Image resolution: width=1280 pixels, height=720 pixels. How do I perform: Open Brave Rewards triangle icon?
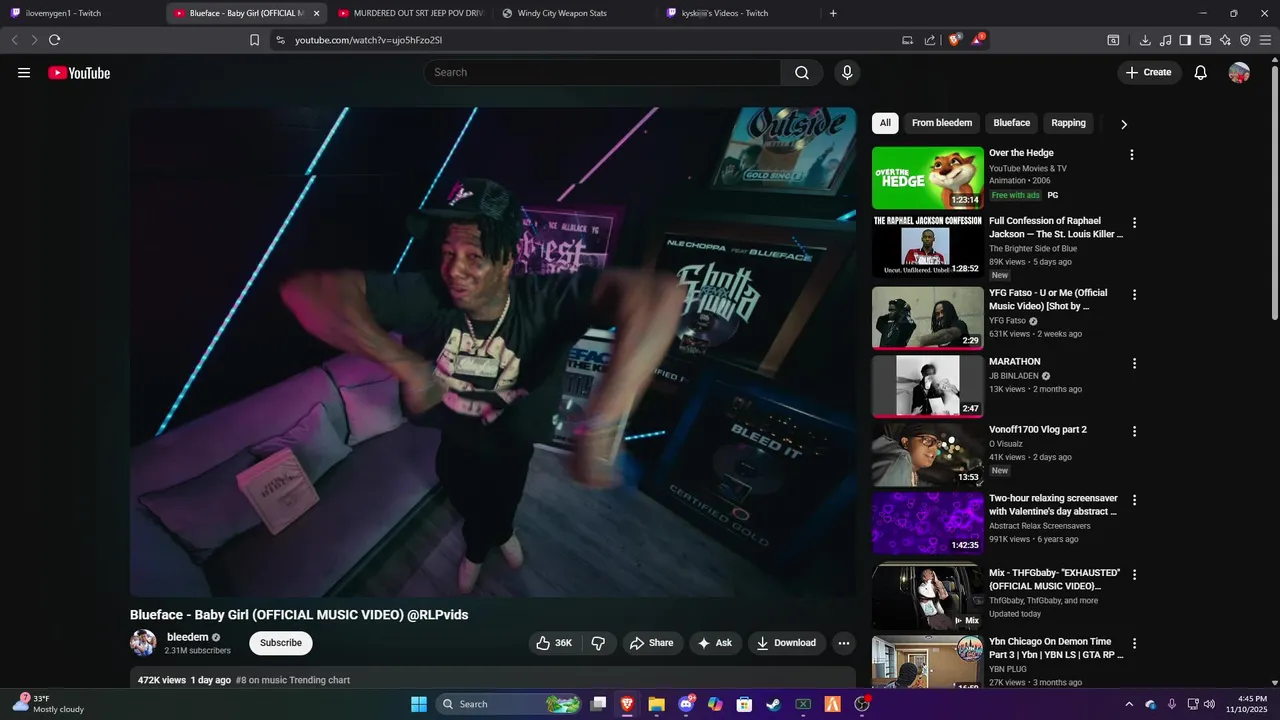978,40
